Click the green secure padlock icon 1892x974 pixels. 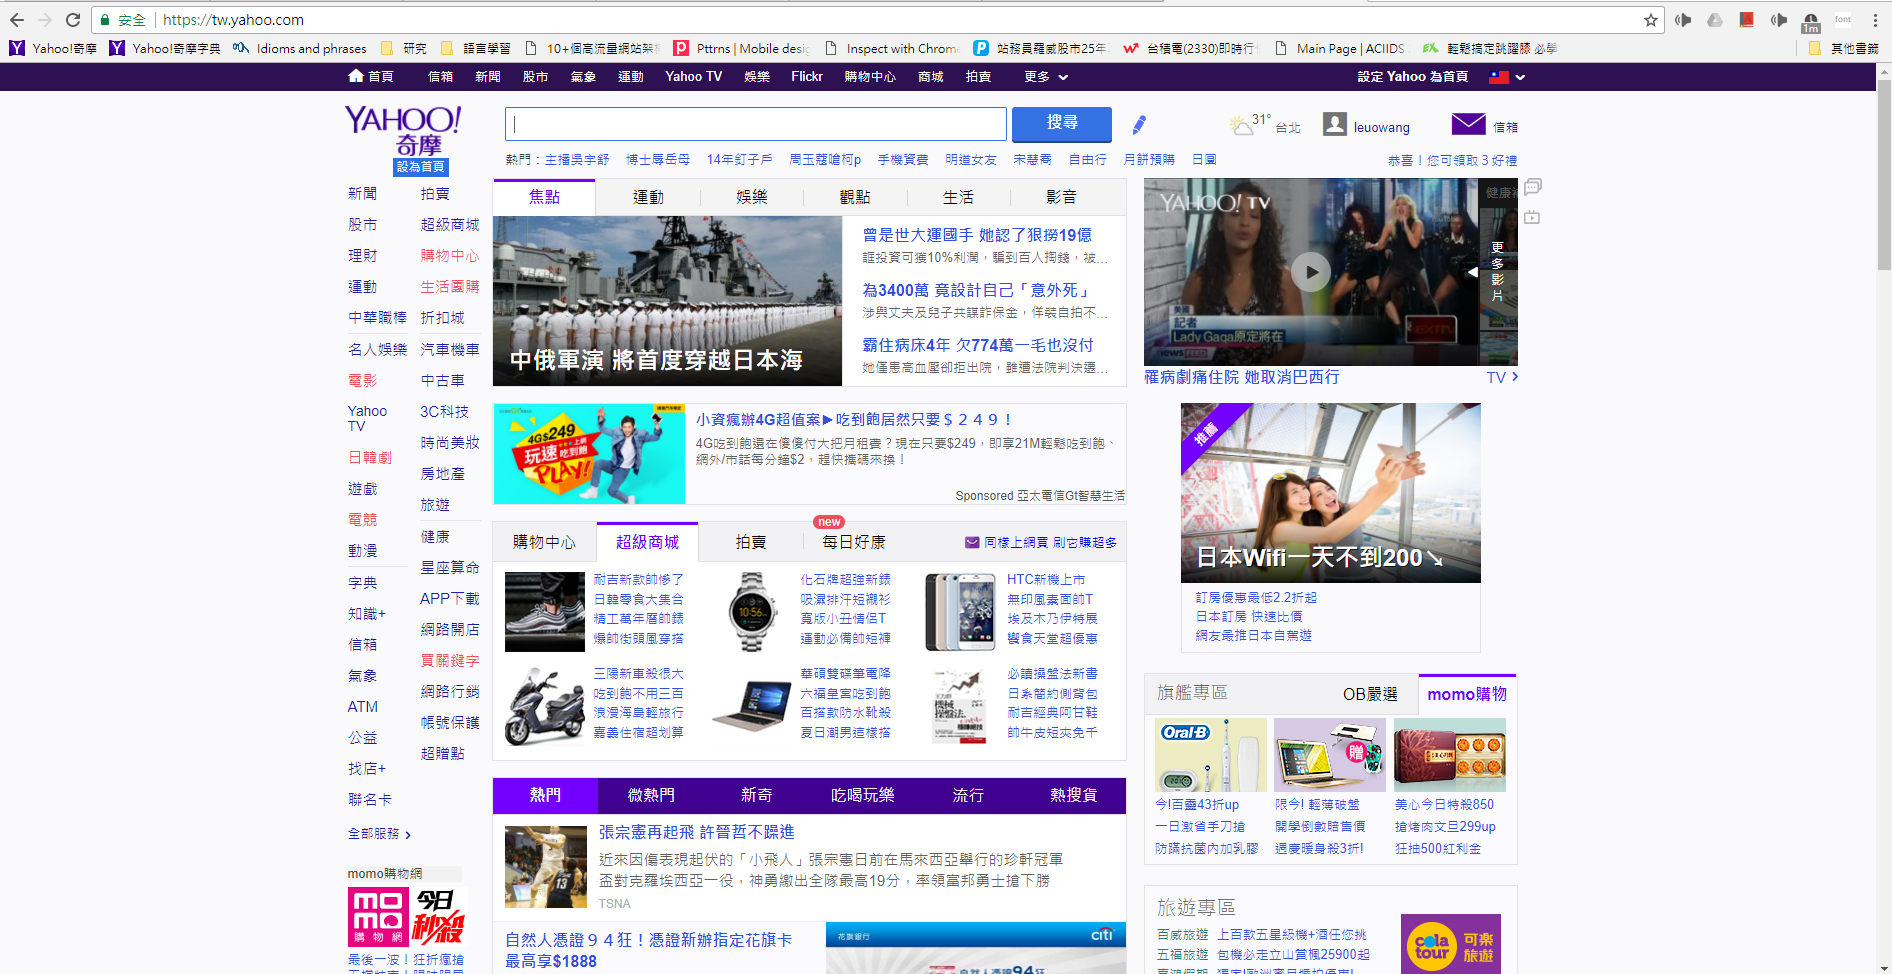(105, 20)
